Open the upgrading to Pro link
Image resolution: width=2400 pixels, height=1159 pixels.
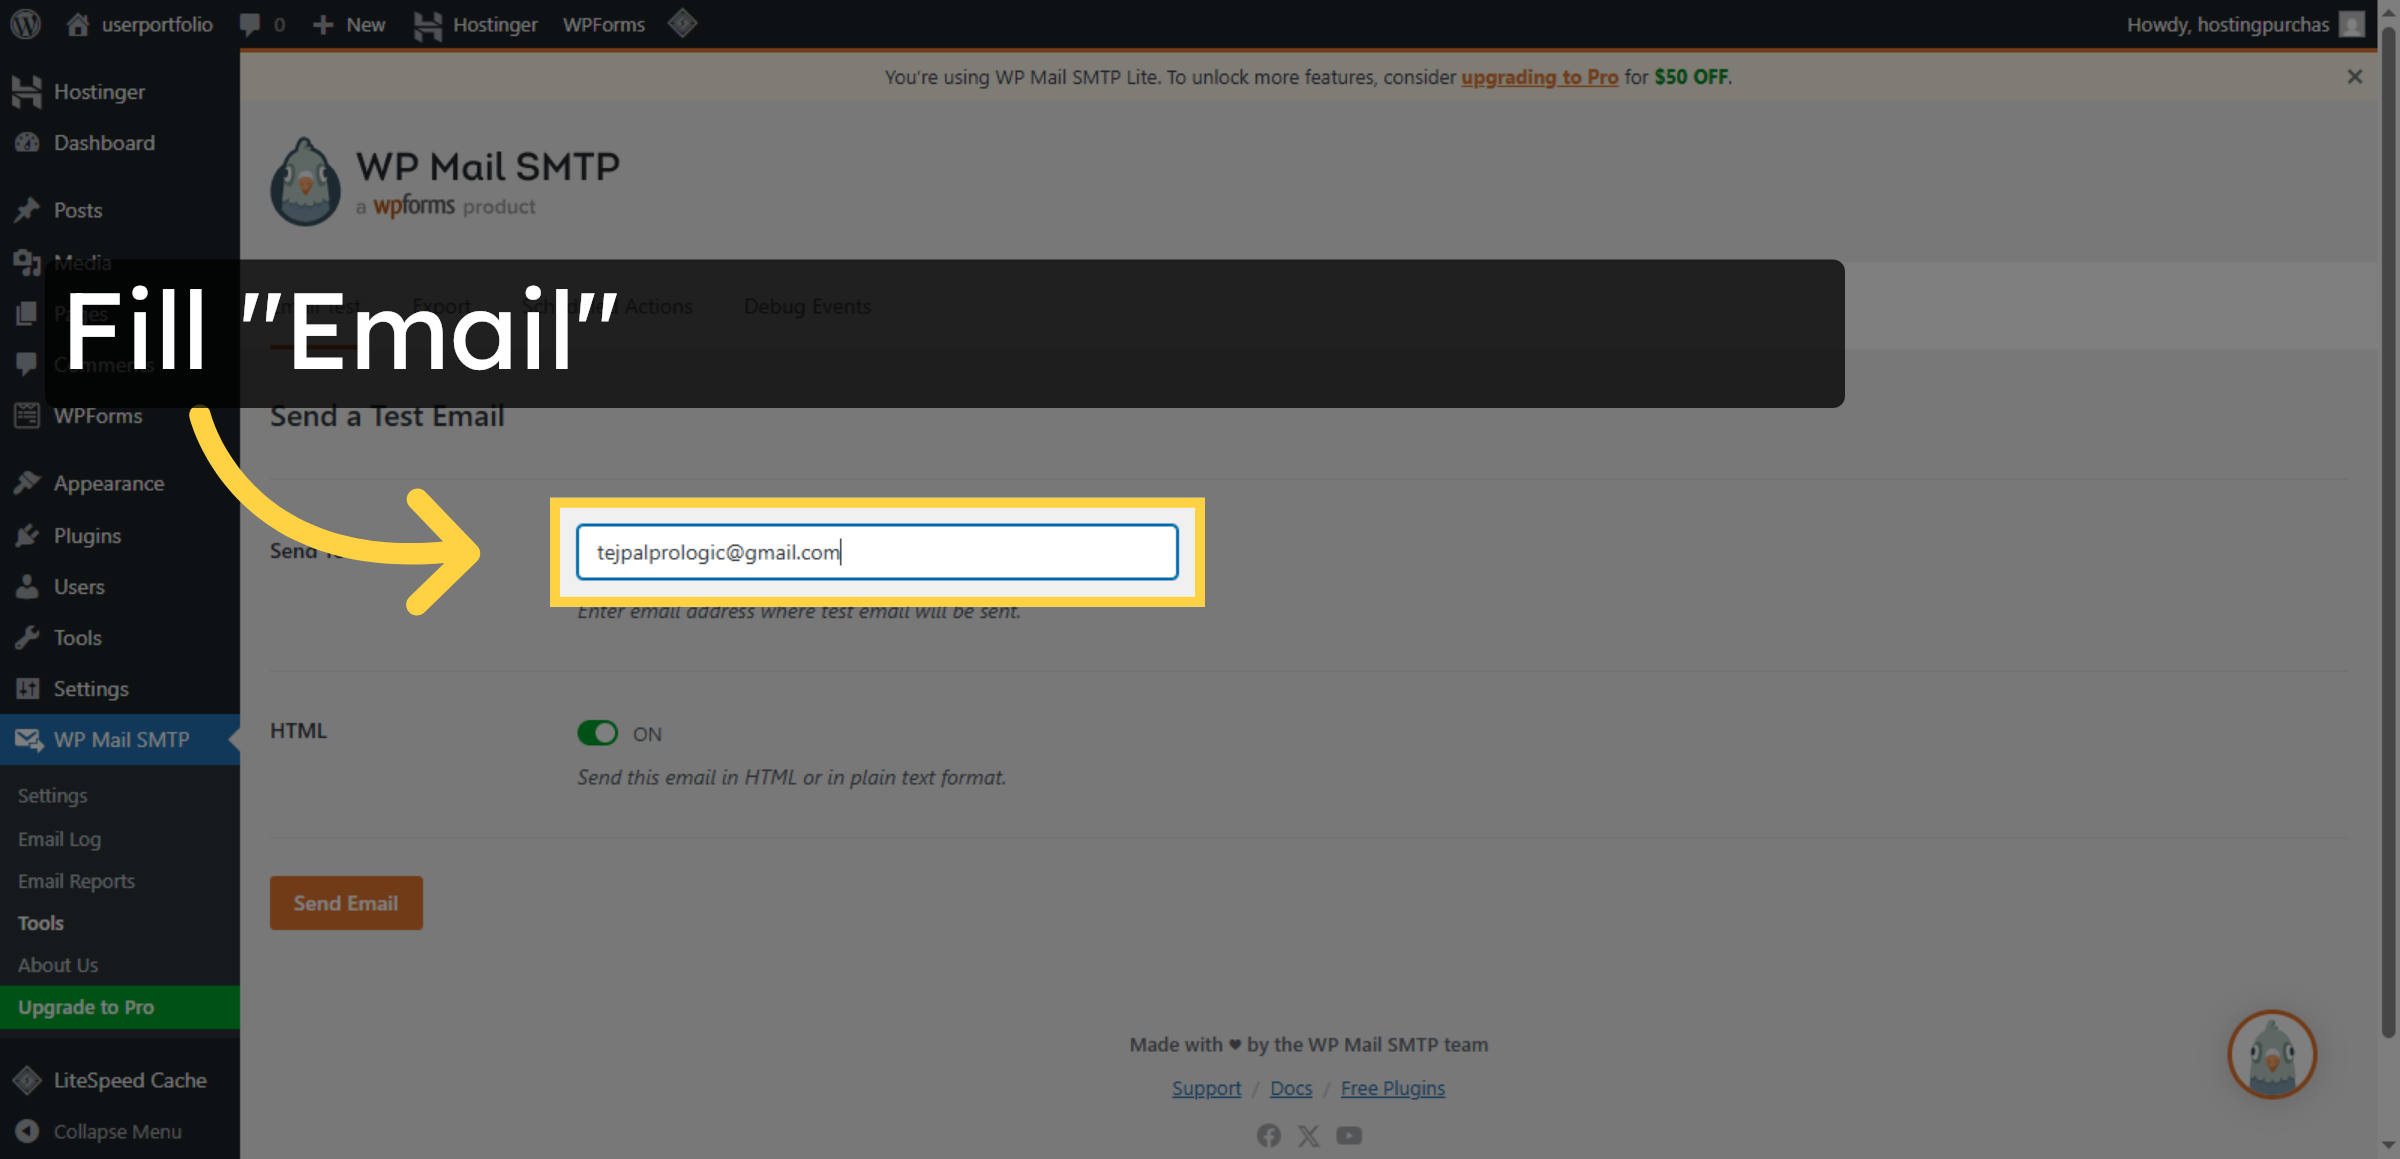1539,77
